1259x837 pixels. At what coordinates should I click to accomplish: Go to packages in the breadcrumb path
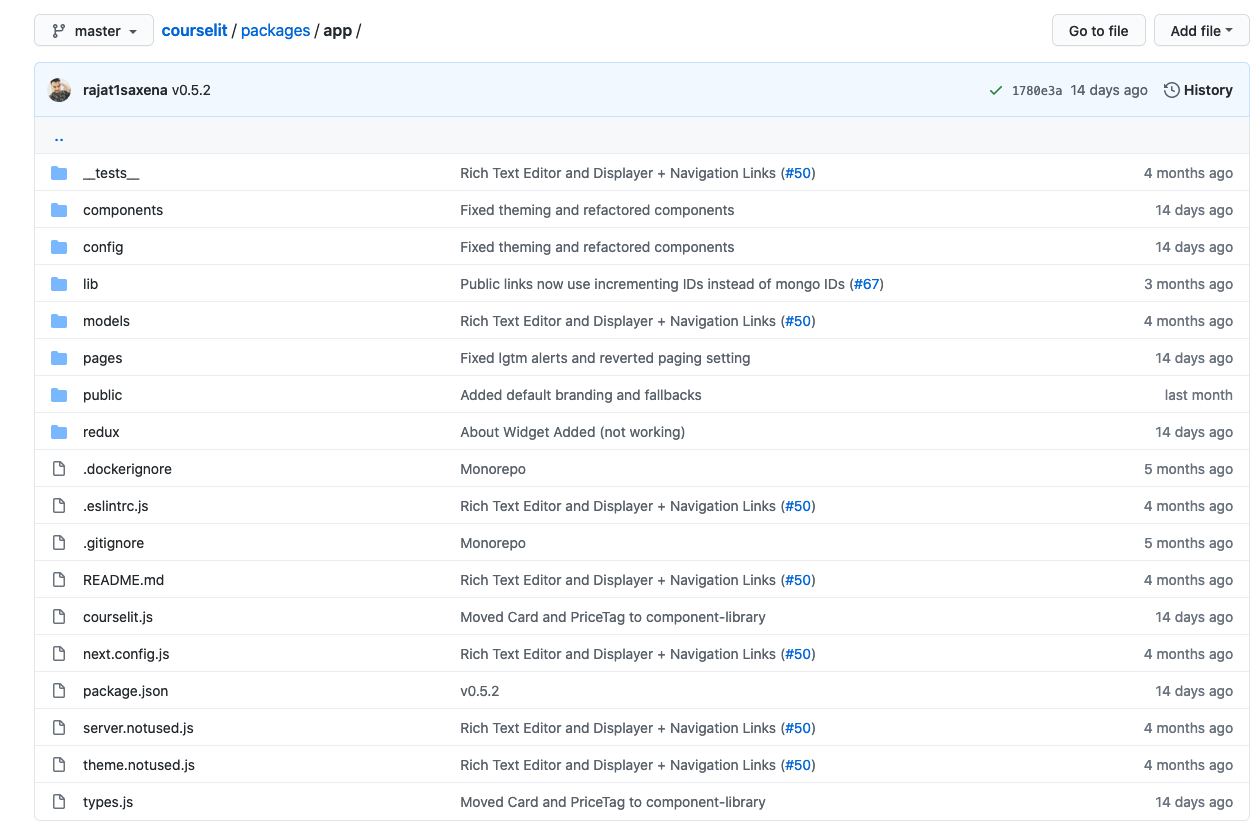click(x=275, y=31)
